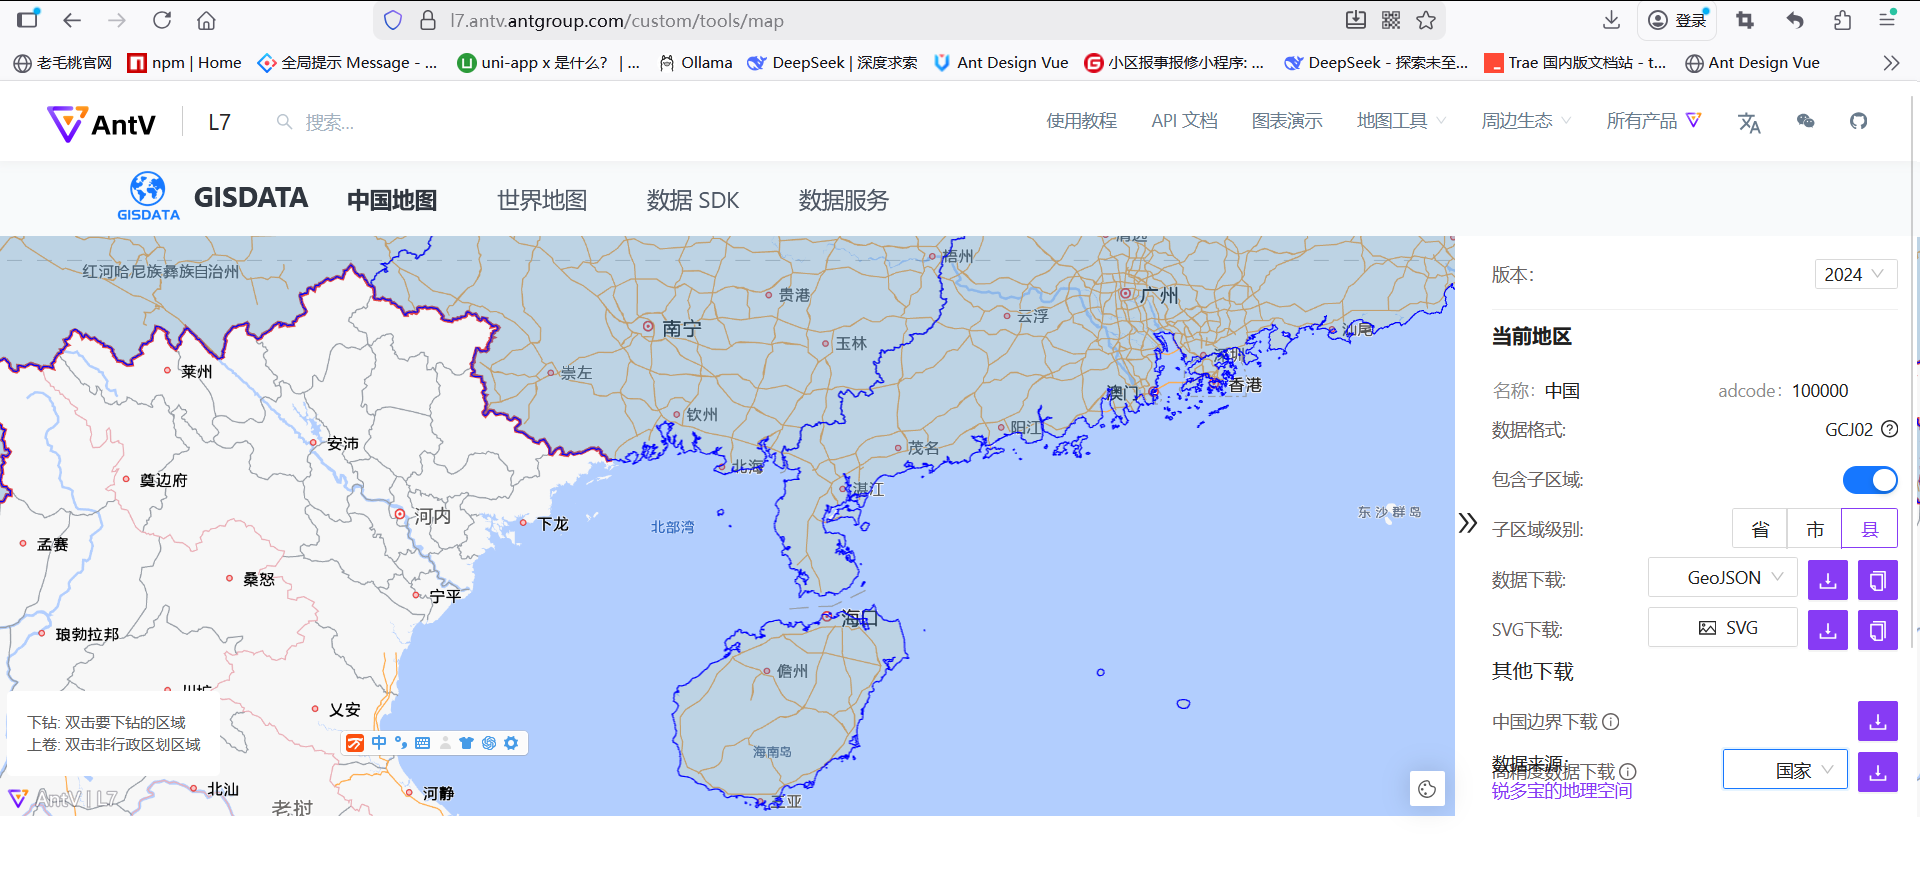Open the 使用教程 menu item

[1082, 121]
